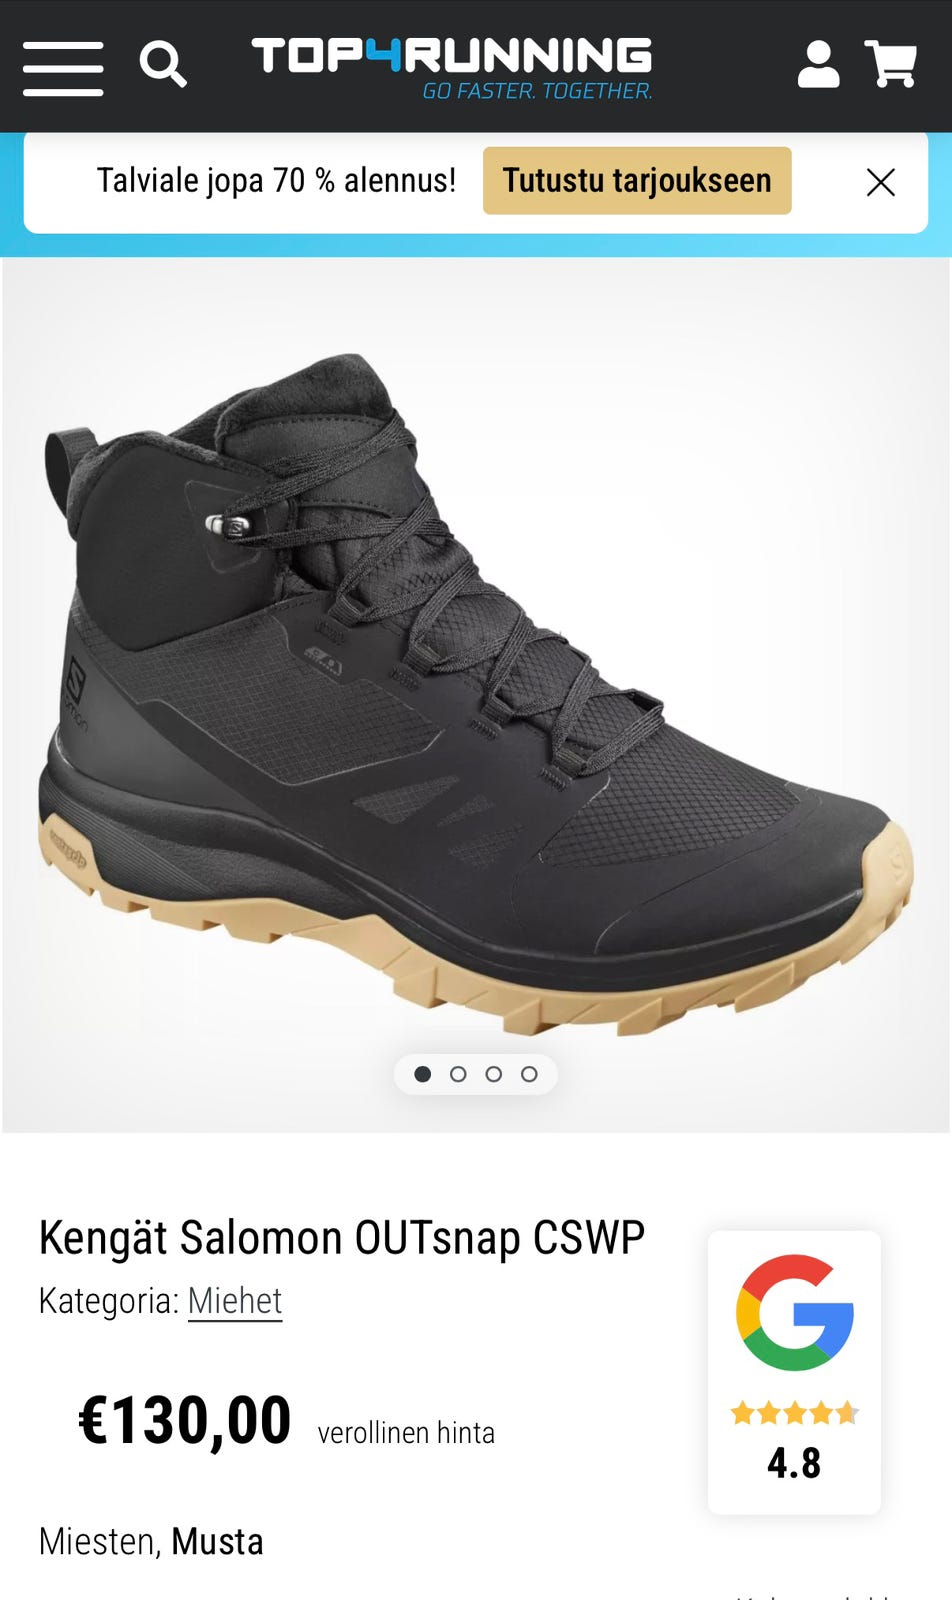View the shopping cart

pyautogui.click(x=890, y=64)
